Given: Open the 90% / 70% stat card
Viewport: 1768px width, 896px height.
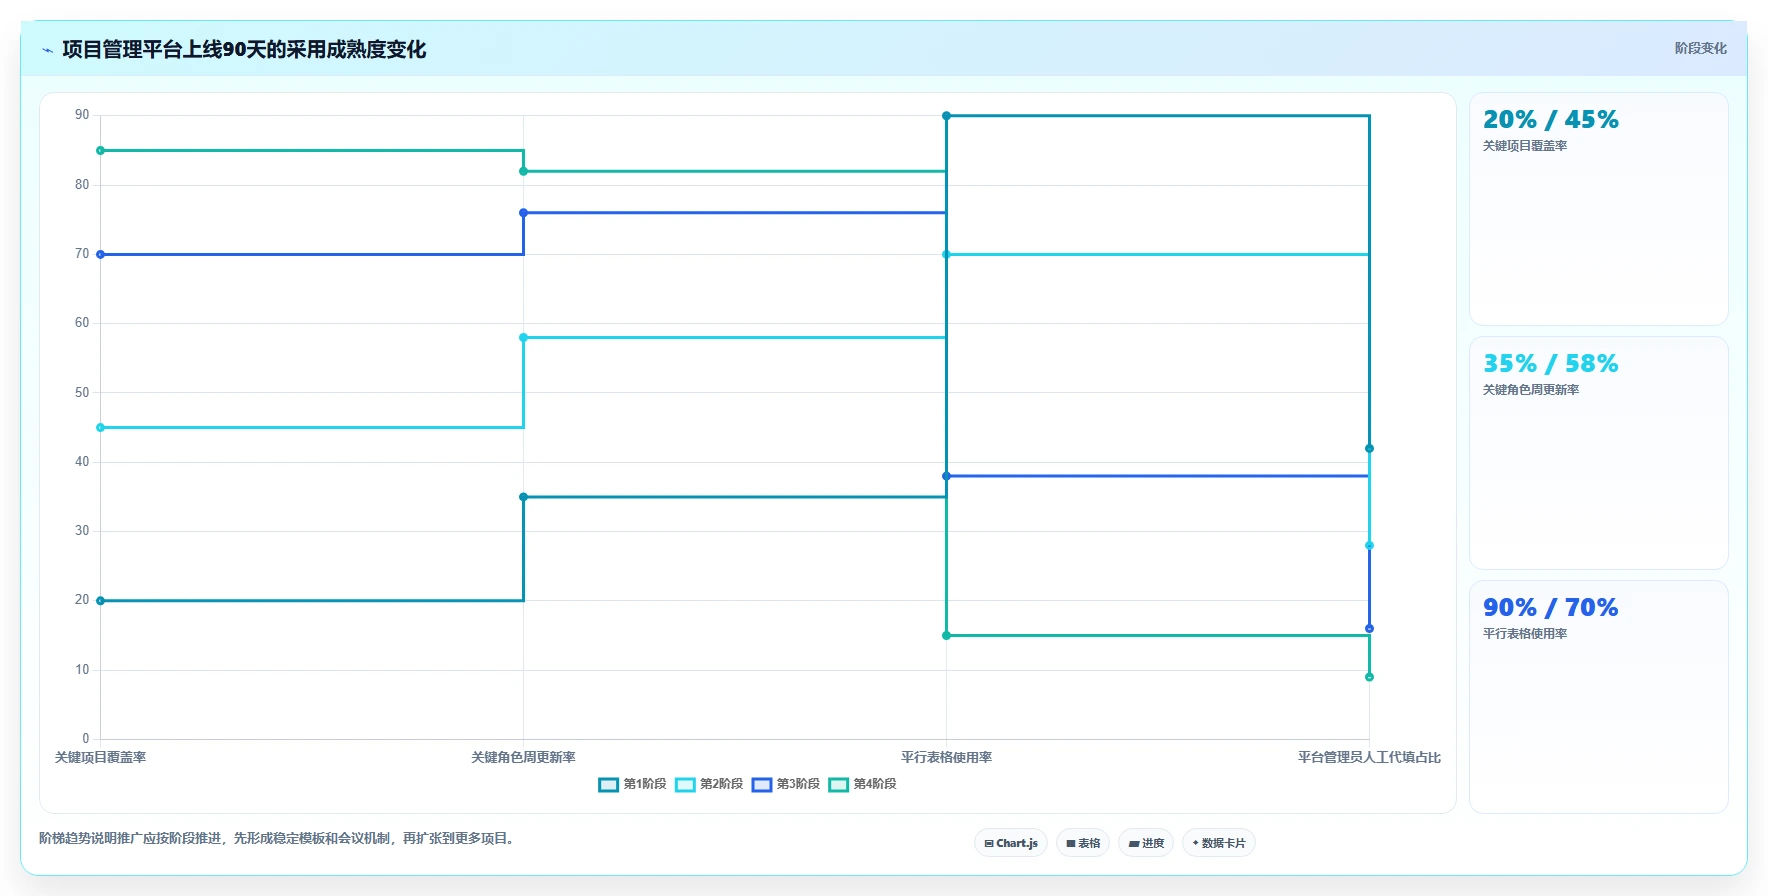Looking at the screenshot, I should 1598,697.
